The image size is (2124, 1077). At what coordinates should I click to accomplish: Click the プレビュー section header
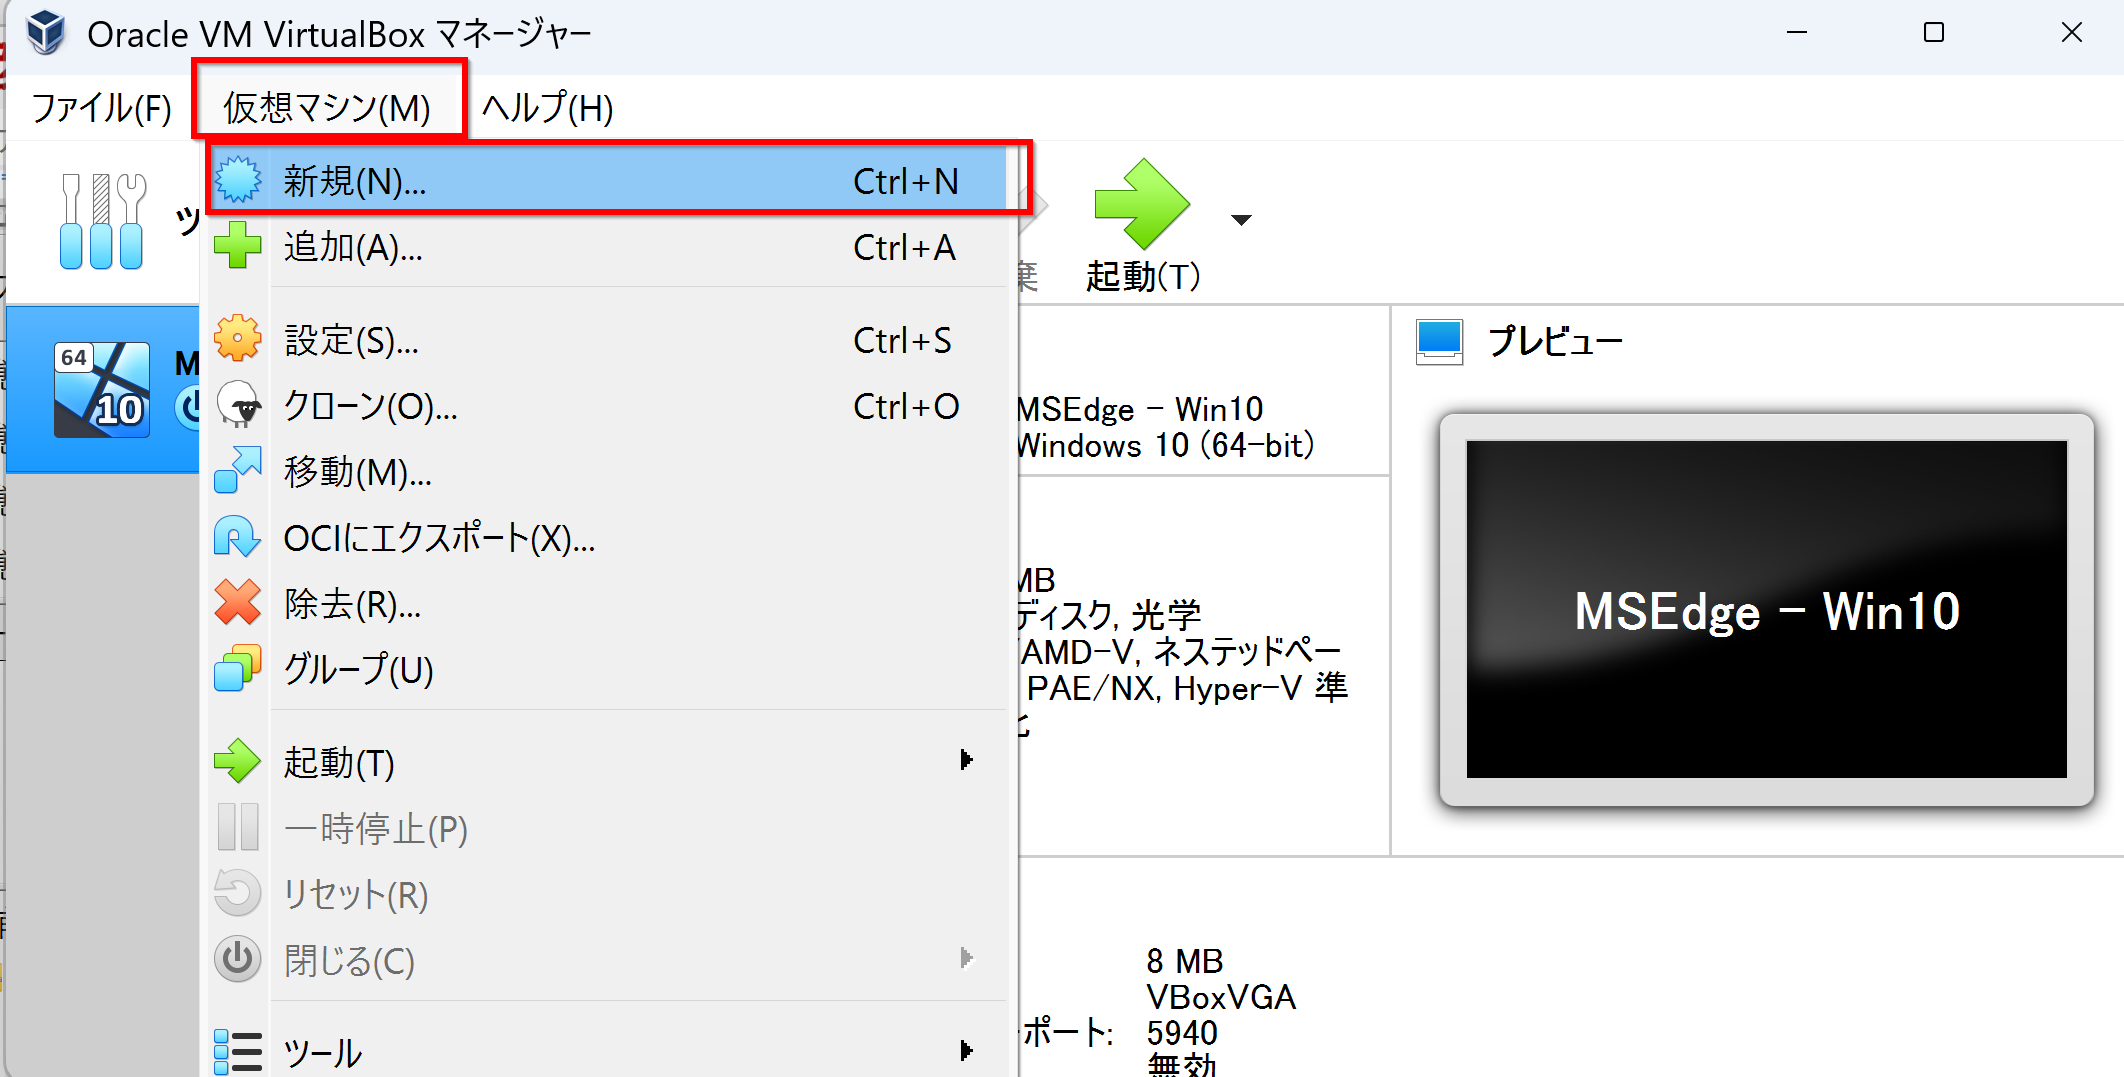(x=1555, y=341)
